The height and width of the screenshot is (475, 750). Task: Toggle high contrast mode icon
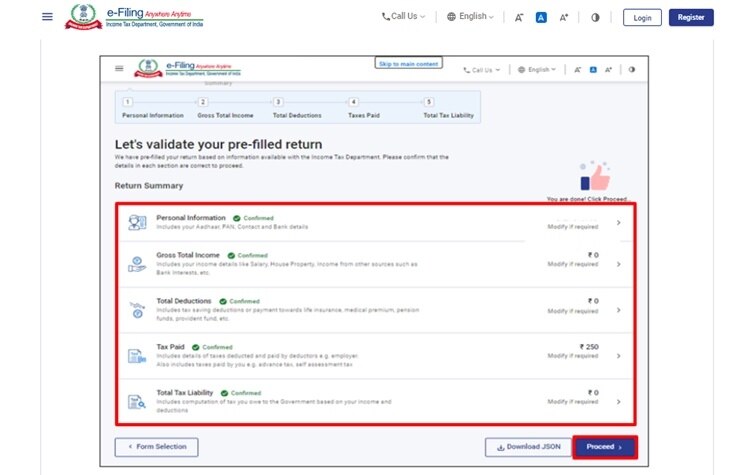595,17
